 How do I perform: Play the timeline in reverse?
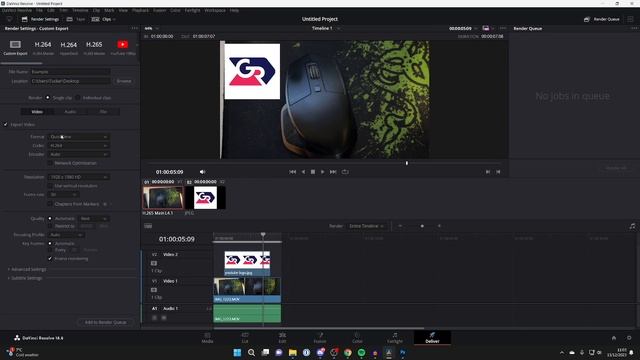(x=303, y=172)
